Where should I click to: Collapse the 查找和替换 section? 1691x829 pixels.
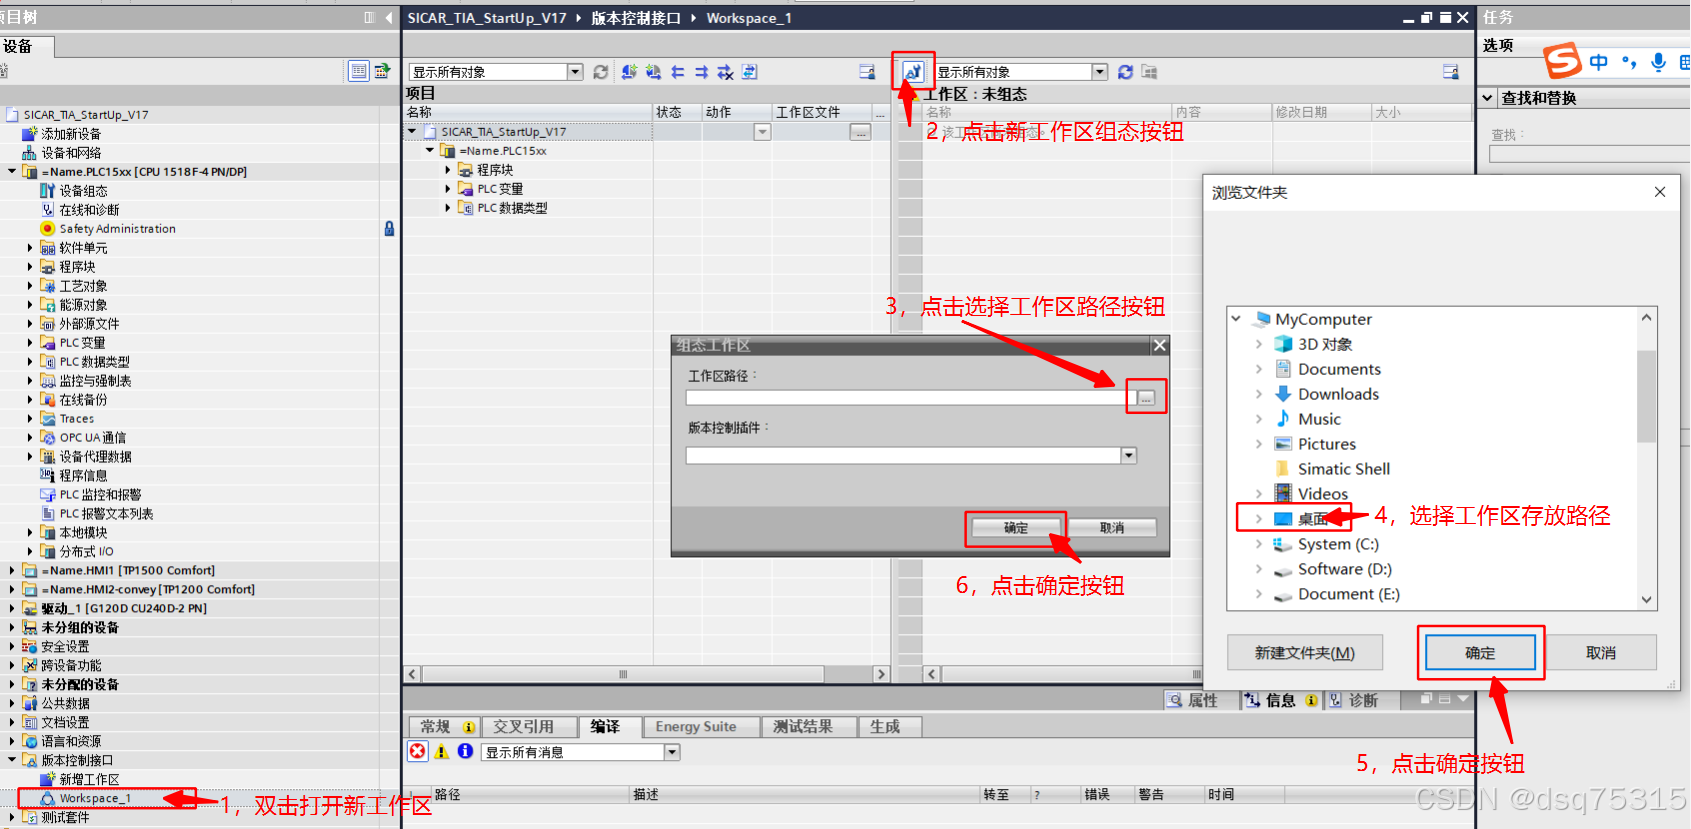pos(1488,98)
